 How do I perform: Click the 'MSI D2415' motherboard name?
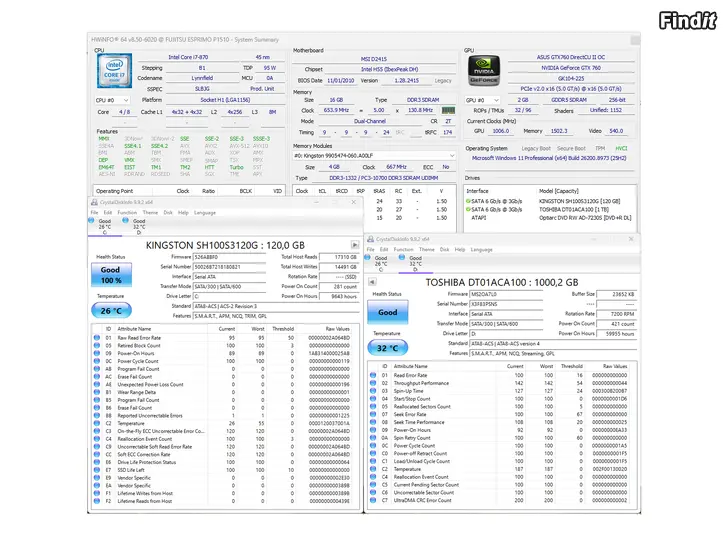(374, 59)
